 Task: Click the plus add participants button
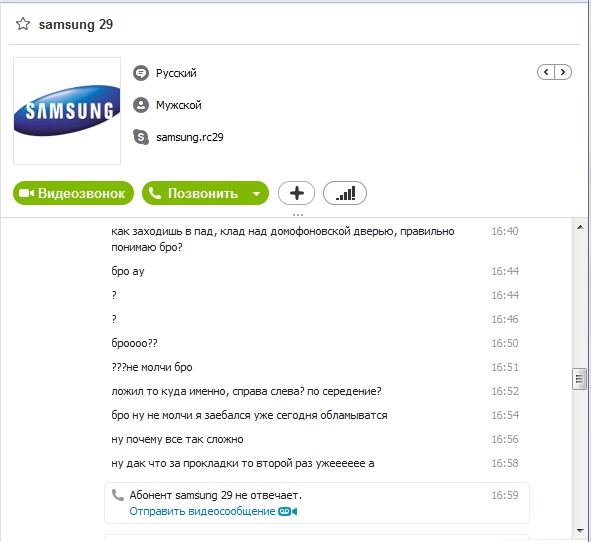297,193
